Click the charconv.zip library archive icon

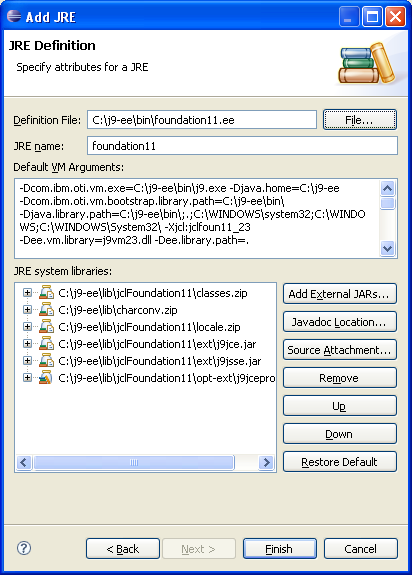[x=47, y=310]
